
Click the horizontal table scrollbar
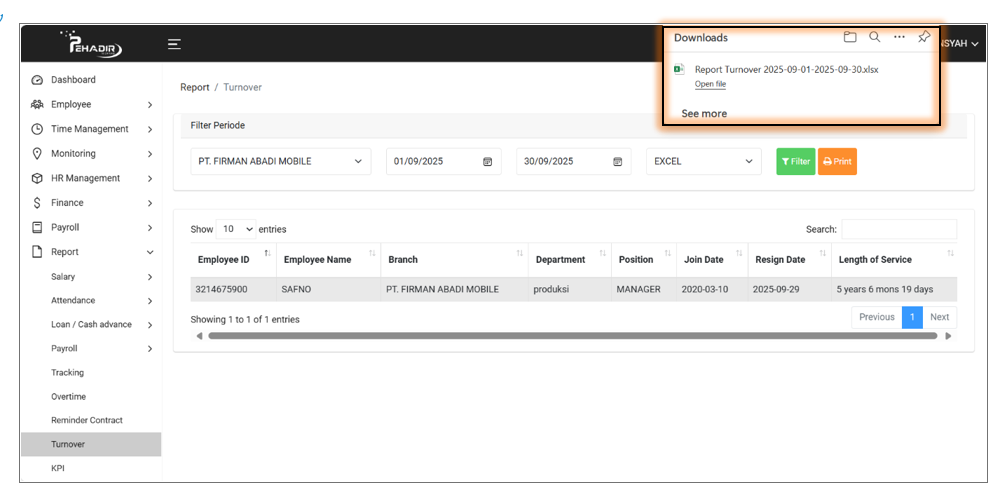coord(573,335)
